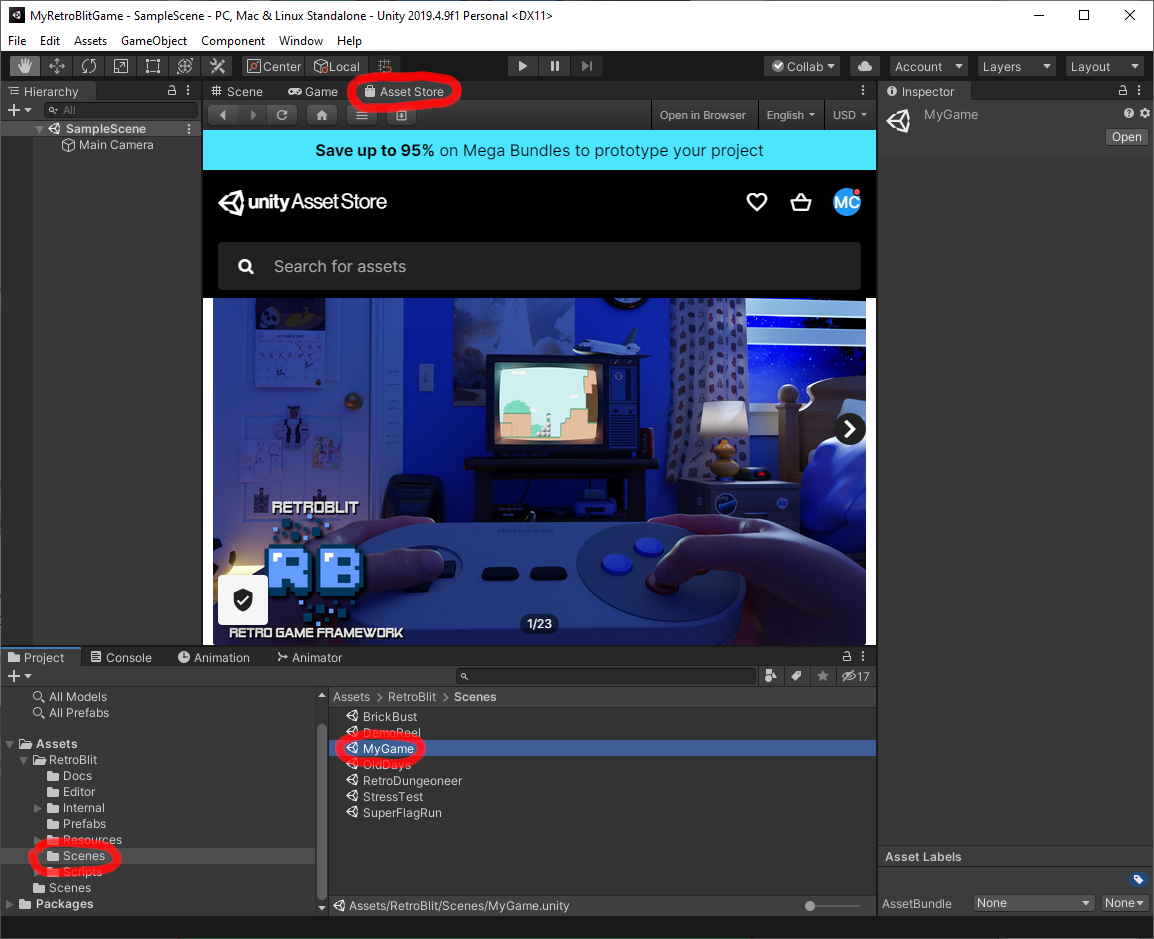The width and height of the screenshot is (1154, 939).
Task: Pause the game playback
Action: click(555, 66)
